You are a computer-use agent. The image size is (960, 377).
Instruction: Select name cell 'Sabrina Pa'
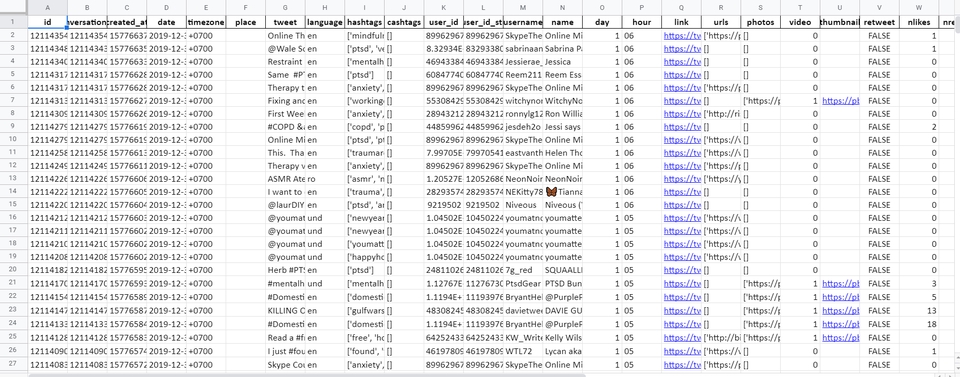click(x=563, y=48)
